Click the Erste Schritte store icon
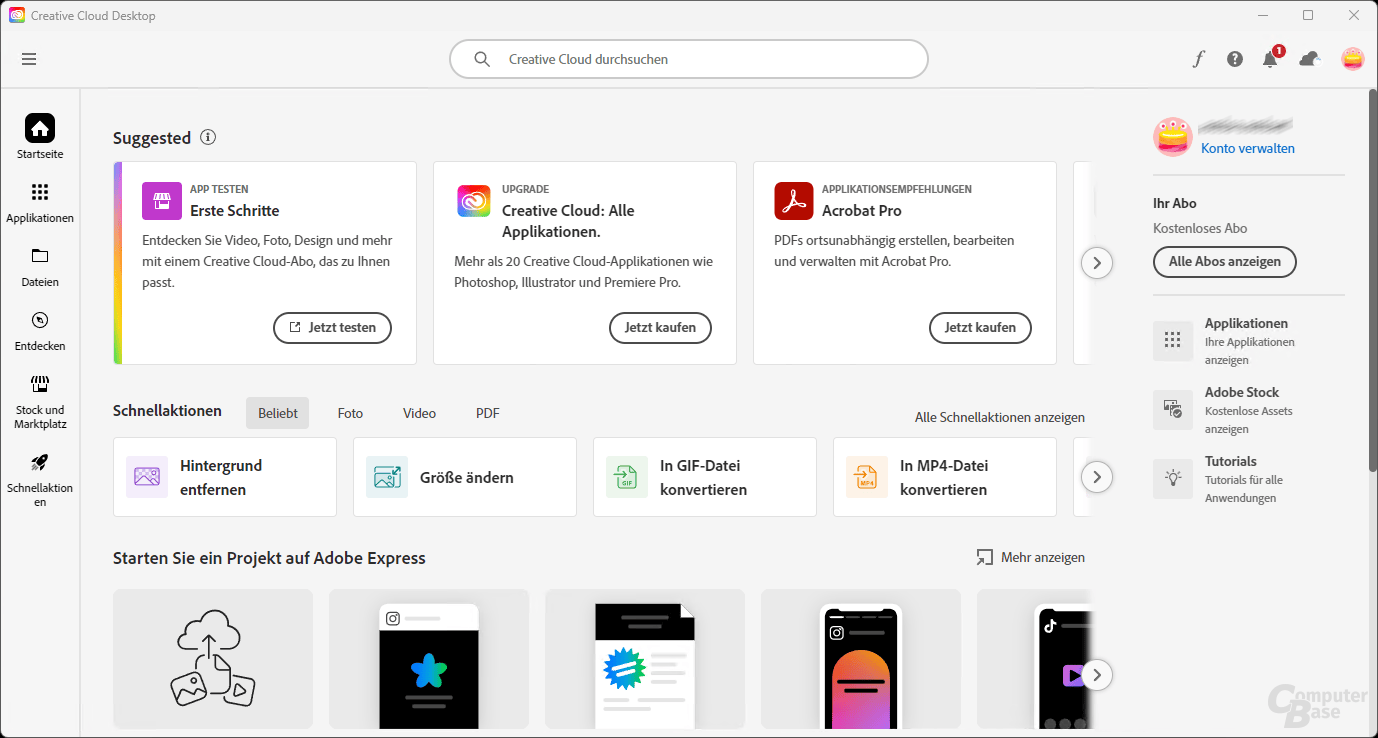 click(161, 201)
